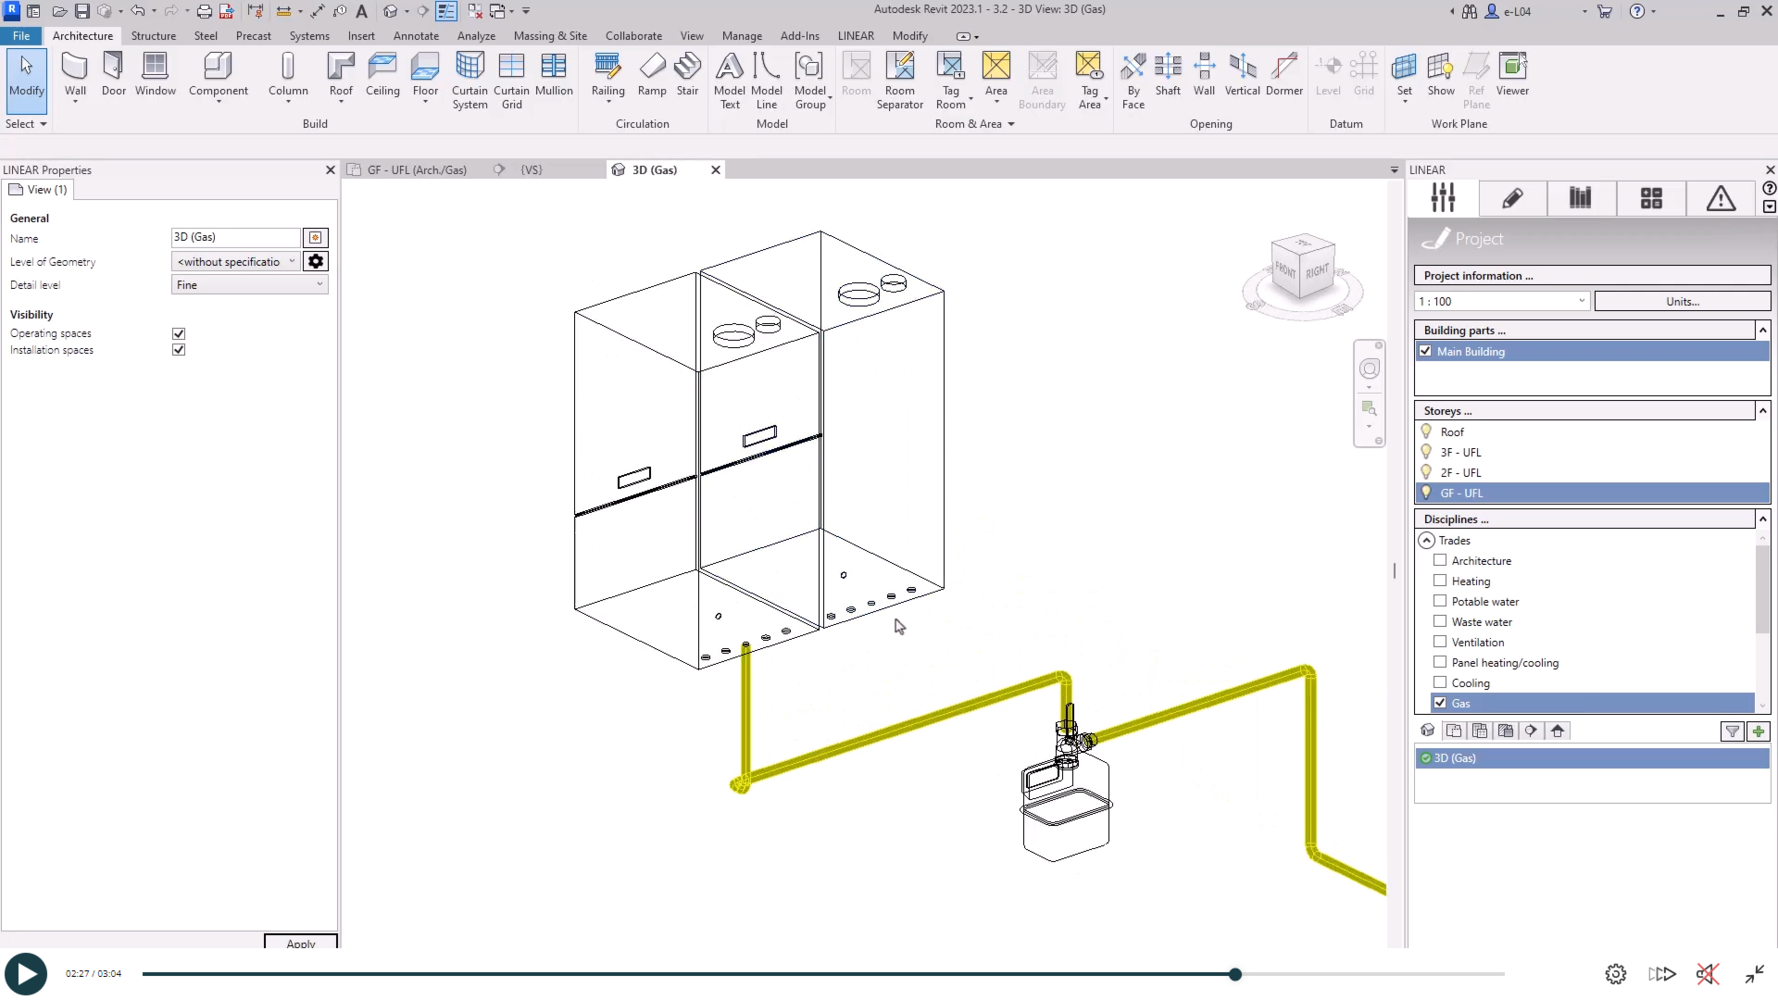Switch to GF - UFL (Arch./Gas) view tab

(416, 170)
